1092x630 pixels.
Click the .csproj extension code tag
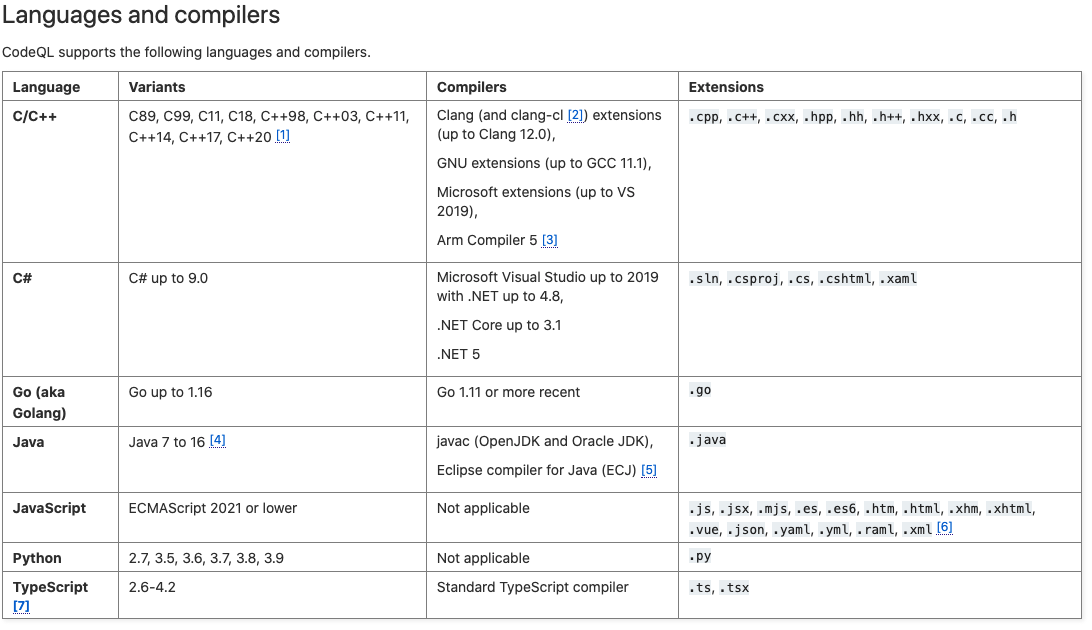click(x=753, y=278)
